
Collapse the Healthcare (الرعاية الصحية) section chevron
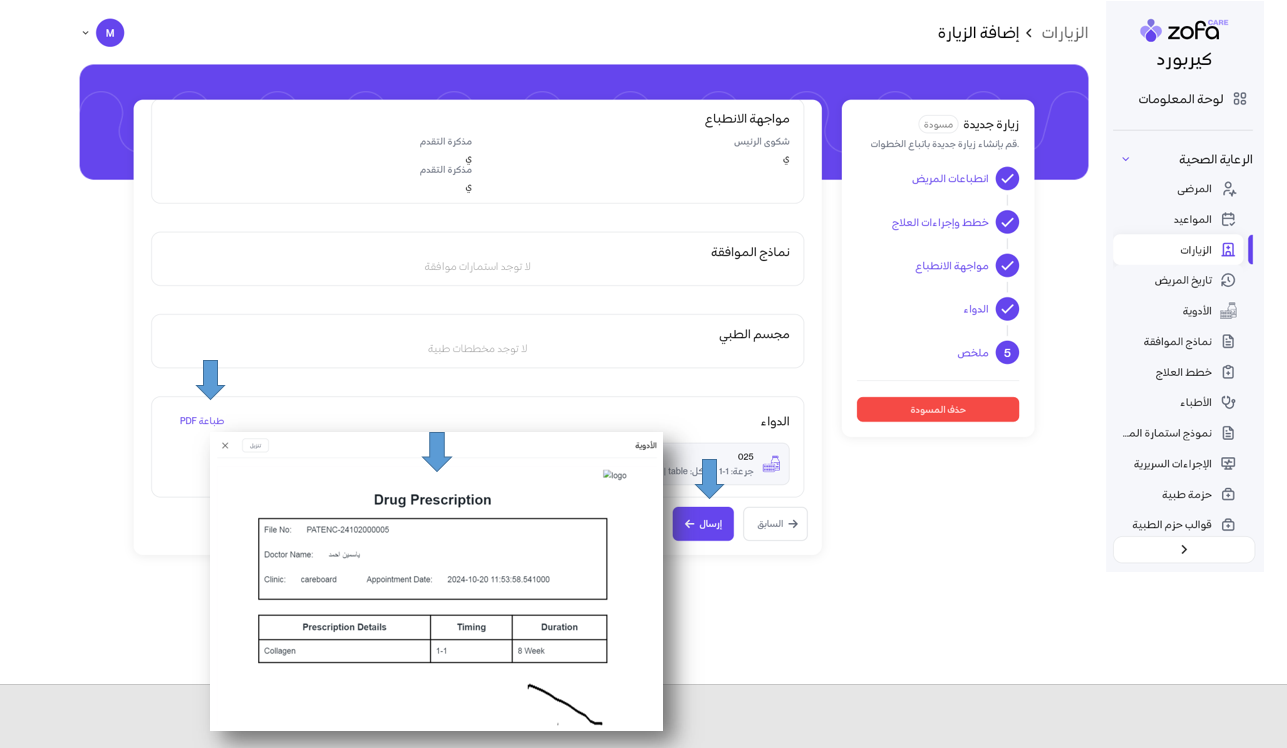(1126, 159)
